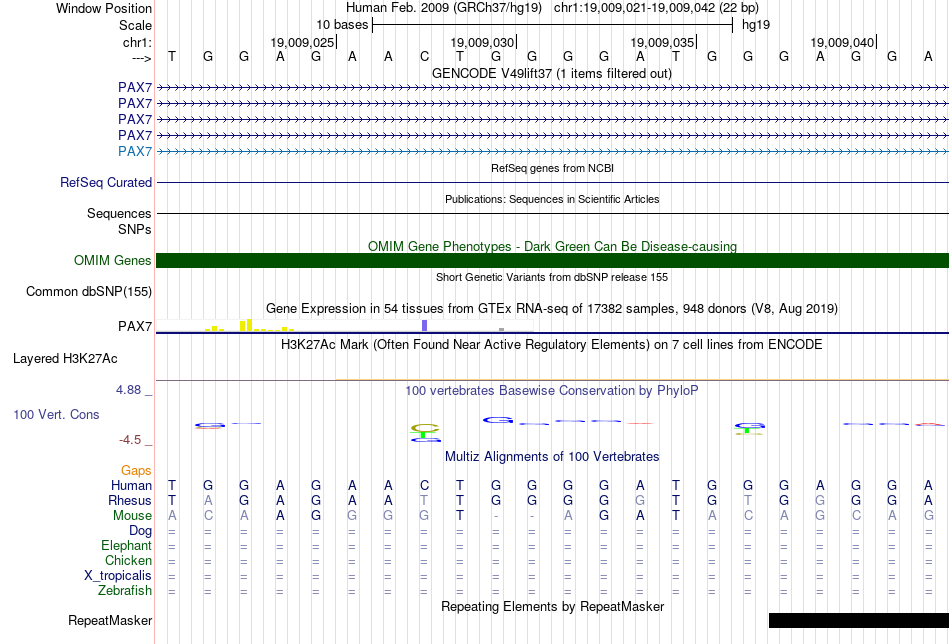Click the 19,009,040 ruler position marker
Screen dimensions: 950x644
843,42
